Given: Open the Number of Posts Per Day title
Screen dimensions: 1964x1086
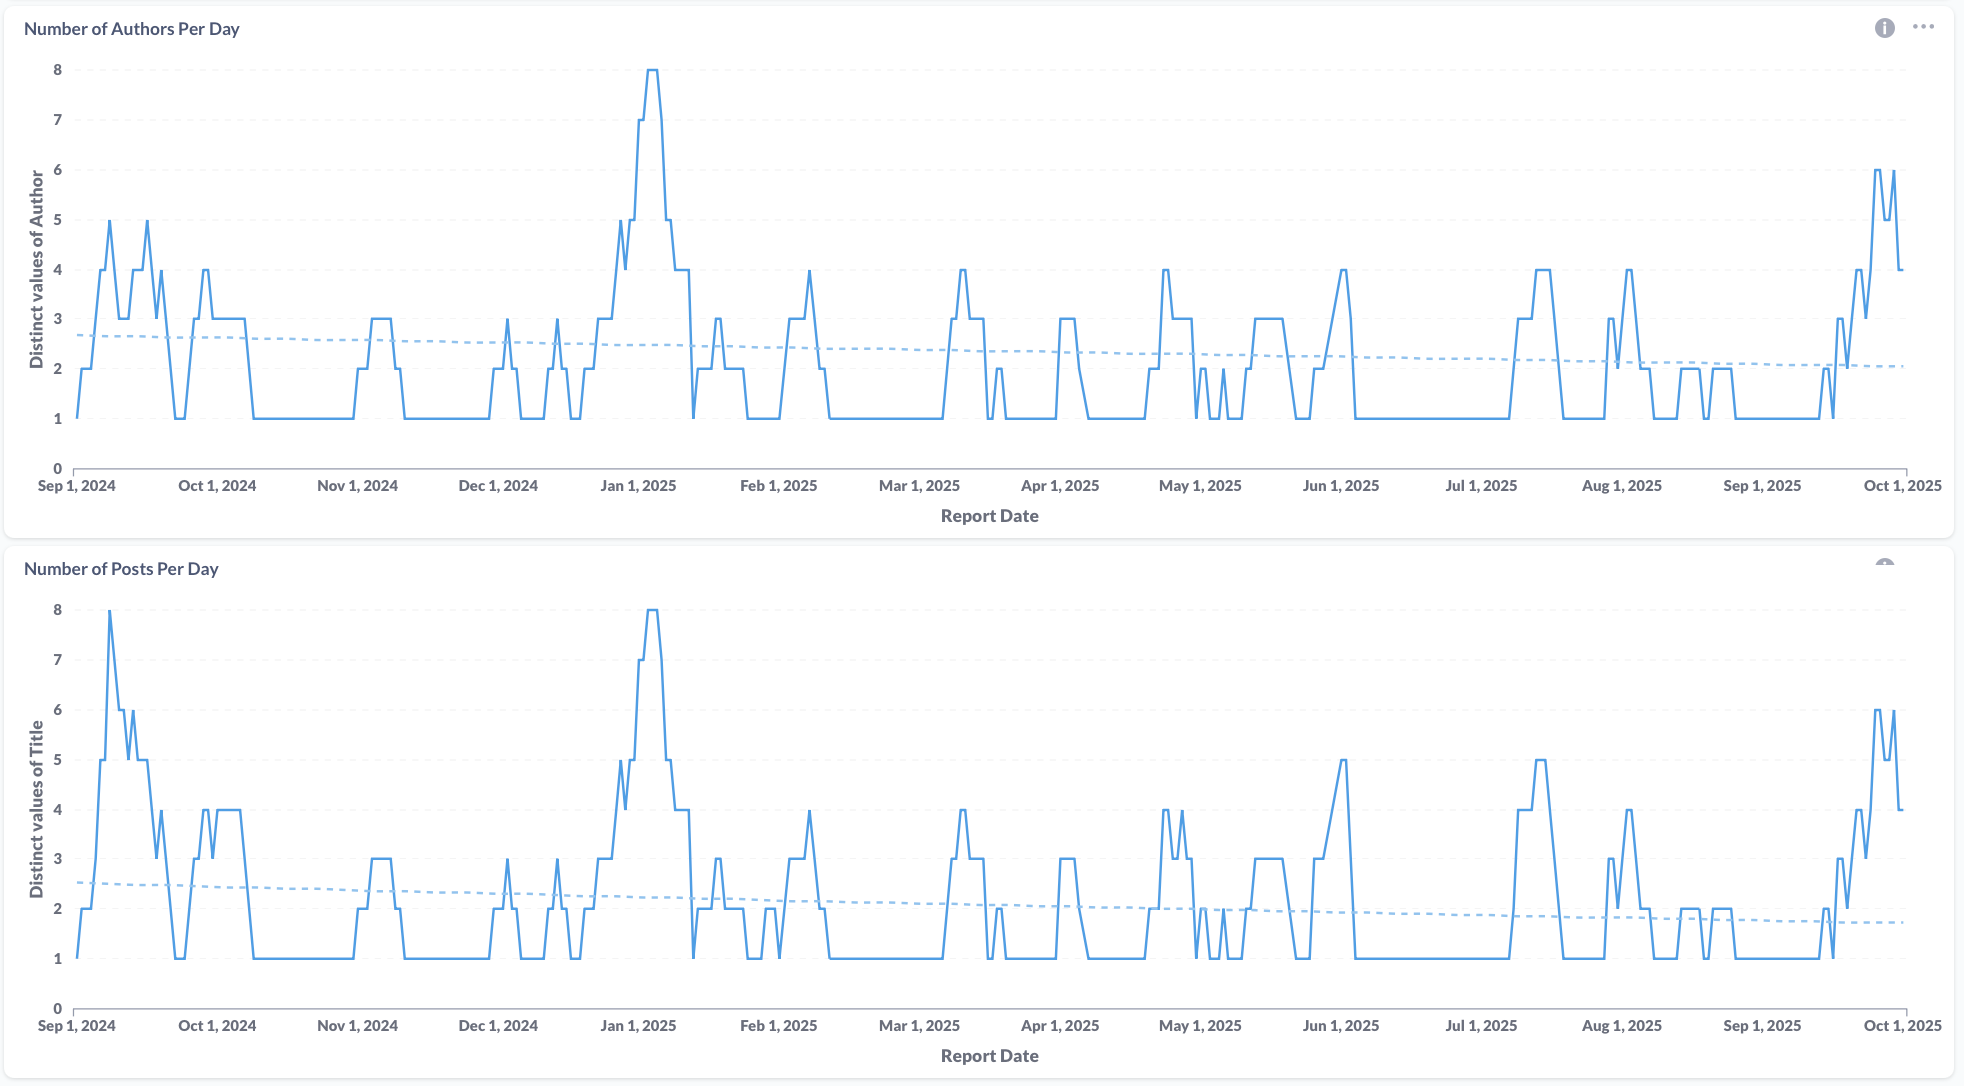Looking at the screenshot, I should pyautogui.click(x=121, y=569).
